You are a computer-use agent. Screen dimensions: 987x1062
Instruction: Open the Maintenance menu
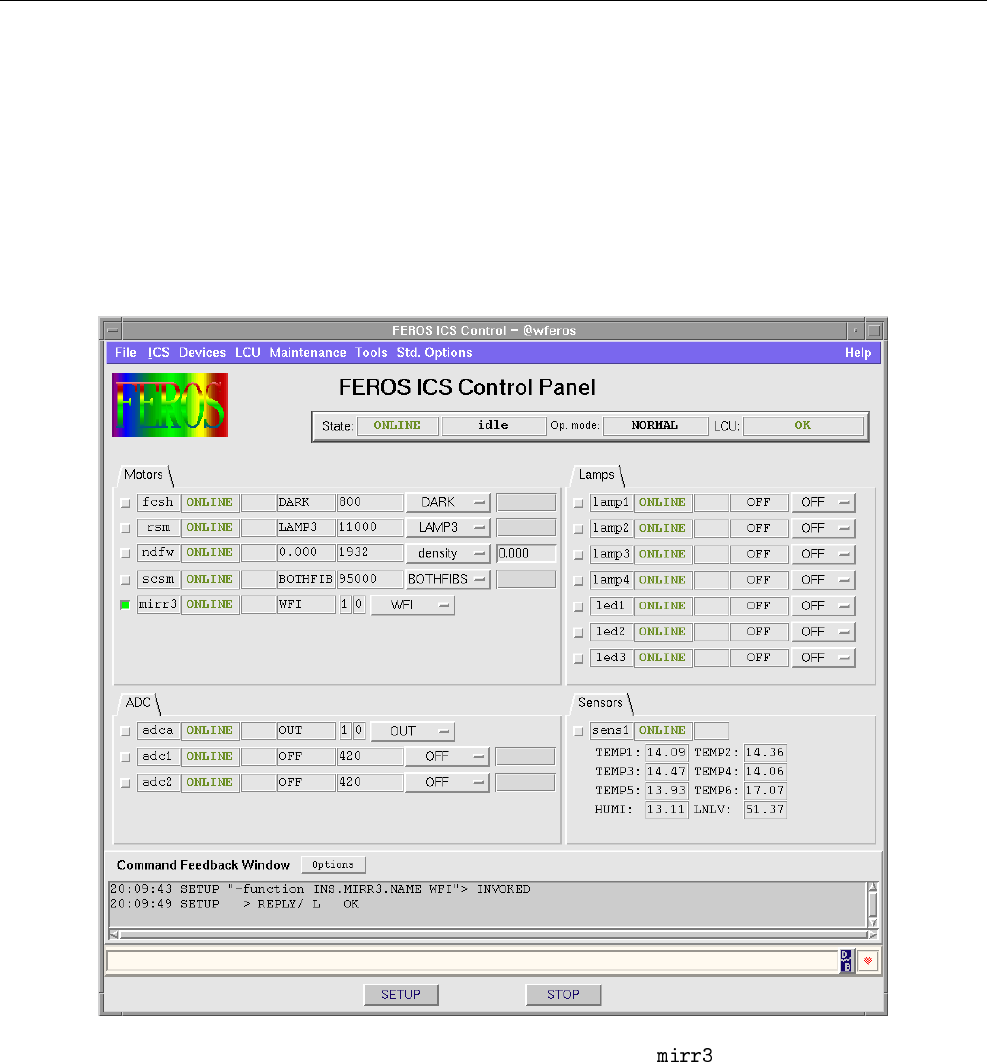coord(308,352)
